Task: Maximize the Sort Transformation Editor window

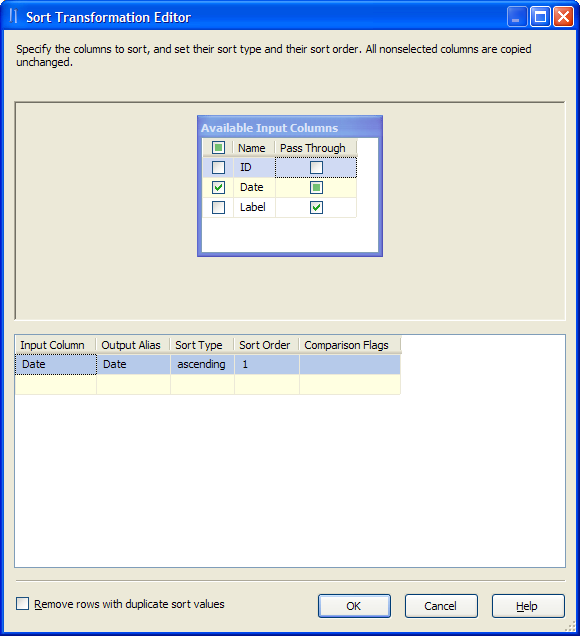Action: click(541, 17)
